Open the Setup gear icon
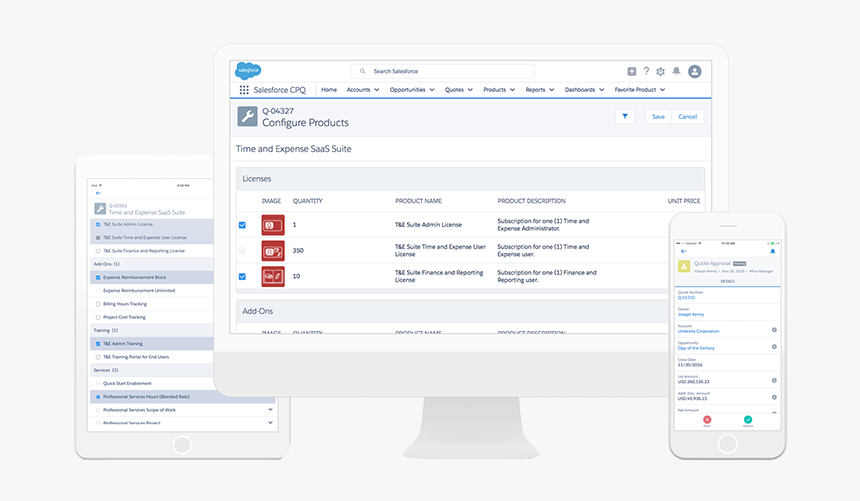The image size is (860, 501). coord(660,71)
